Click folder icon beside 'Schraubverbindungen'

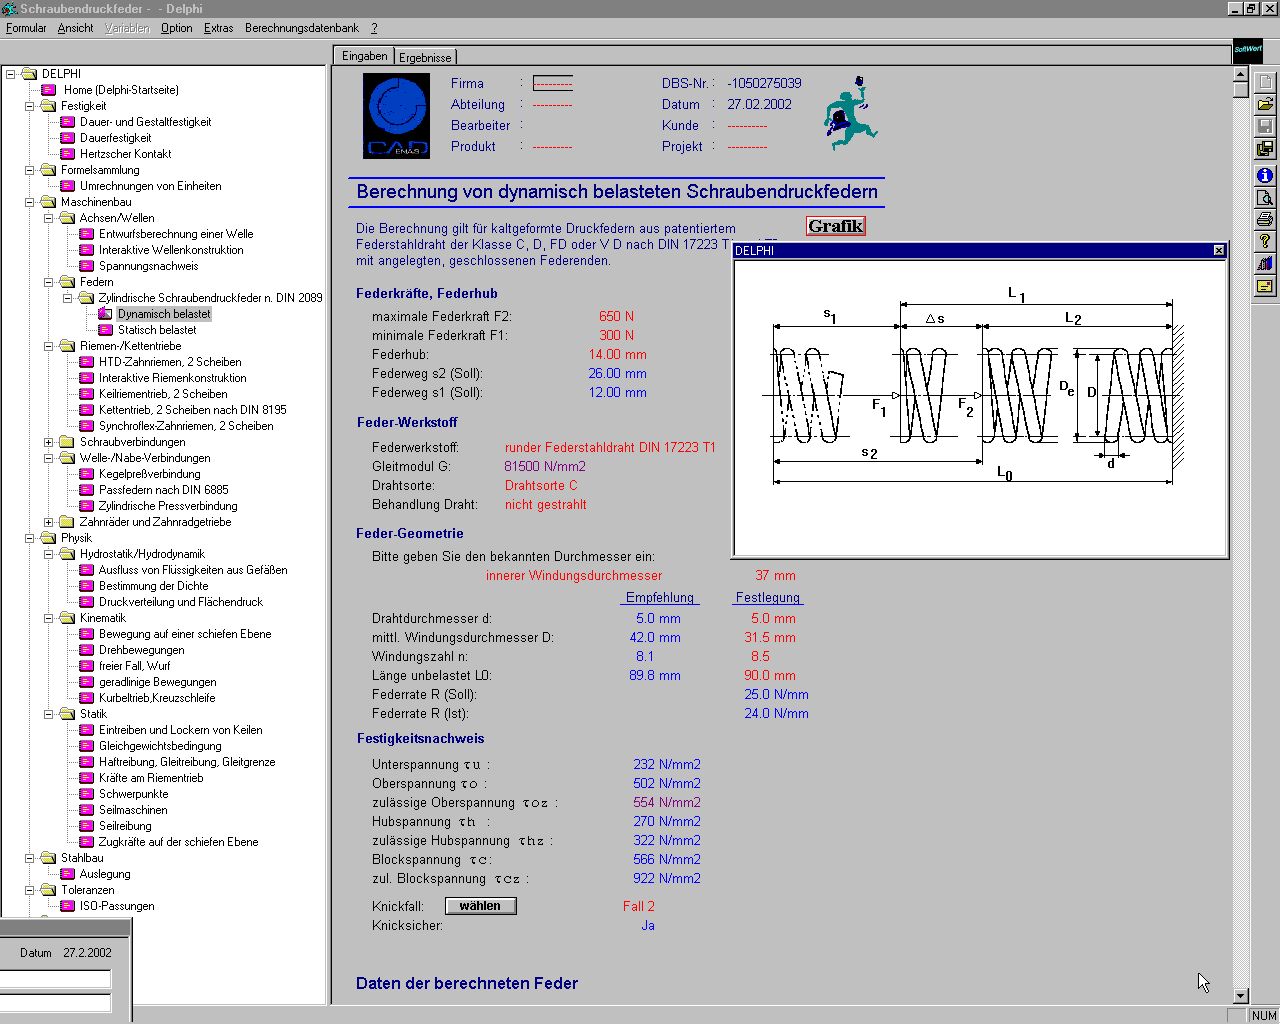tap(68, 442)
